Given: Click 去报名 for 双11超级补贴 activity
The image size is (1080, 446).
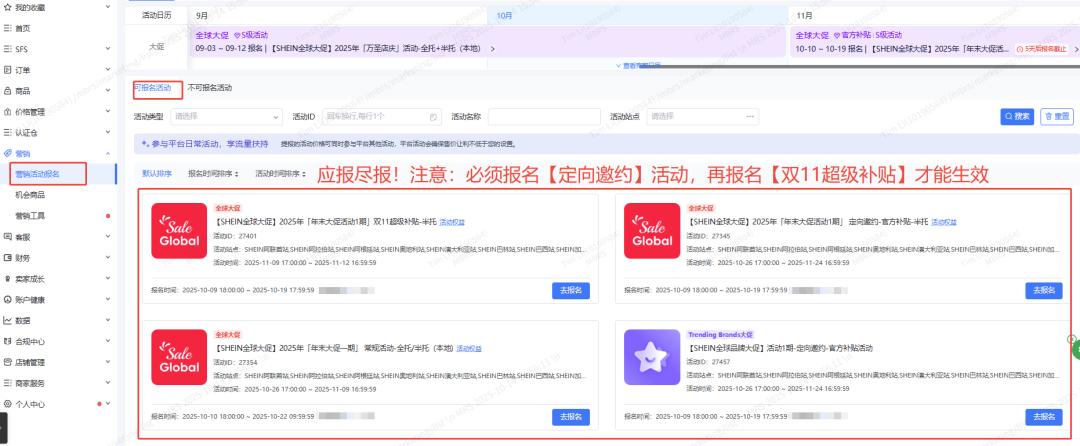Looking at the screenshot, I should click(571, 290).
